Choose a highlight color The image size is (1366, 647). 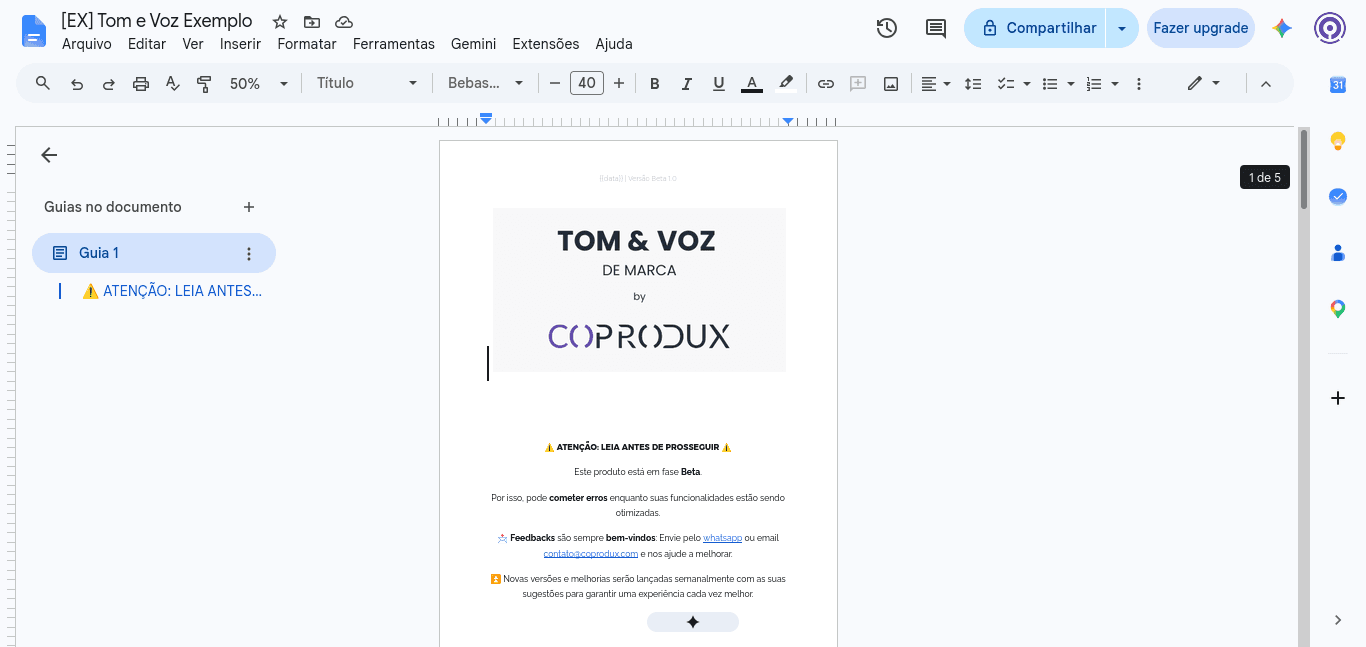click(786, 84)
